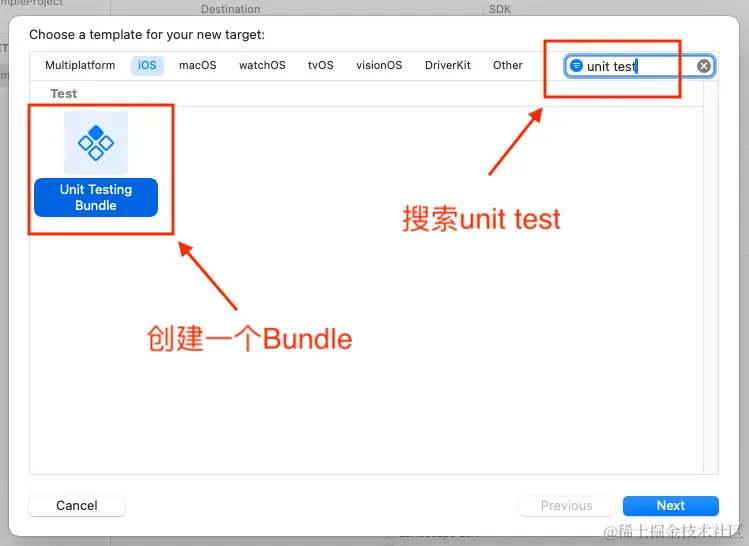Click the Destination column header in background window
The height and width of the screenshot is (546, 749).
point(231,9)
